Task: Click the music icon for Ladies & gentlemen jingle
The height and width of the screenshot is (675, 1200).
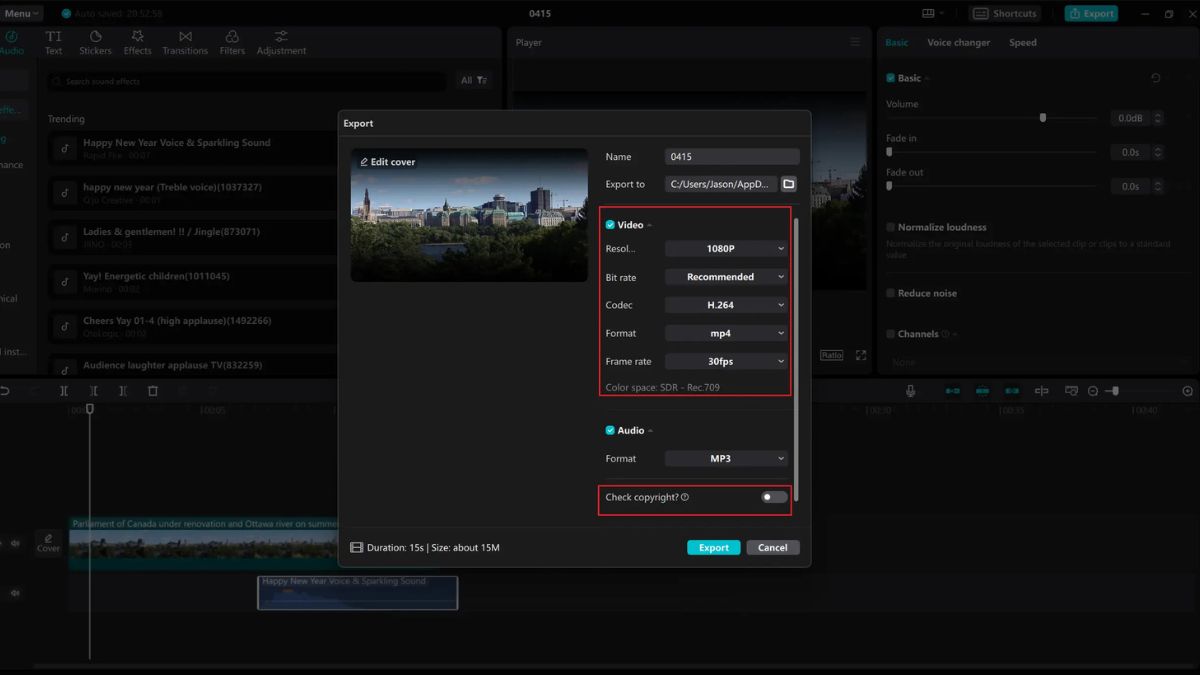Action: (64, 236)
